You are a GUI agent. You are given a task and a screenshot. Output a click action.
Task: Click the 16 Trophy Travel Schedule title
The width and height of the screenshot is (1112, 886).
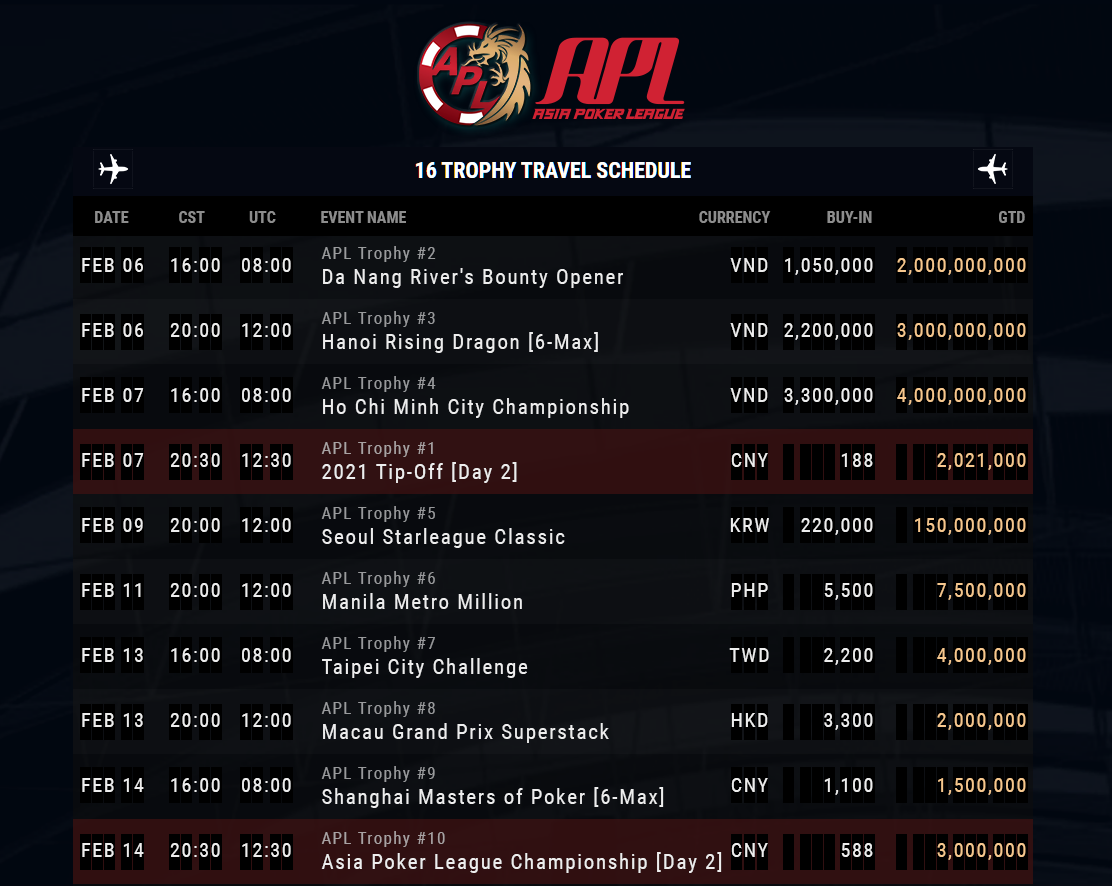coord(553,170)
